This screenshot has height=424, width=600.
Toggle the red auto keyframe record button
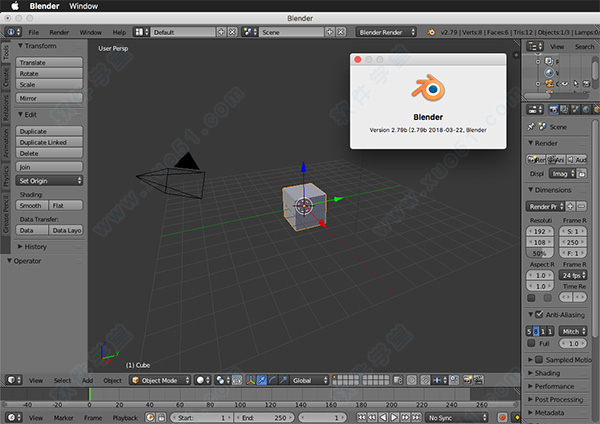click(502, 417)
